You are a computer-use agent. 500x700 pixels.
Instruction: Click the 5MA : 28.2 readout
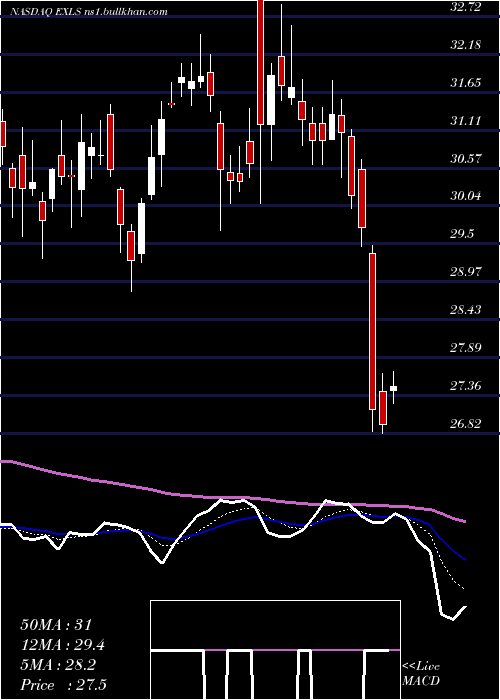[x=58, y=666]
